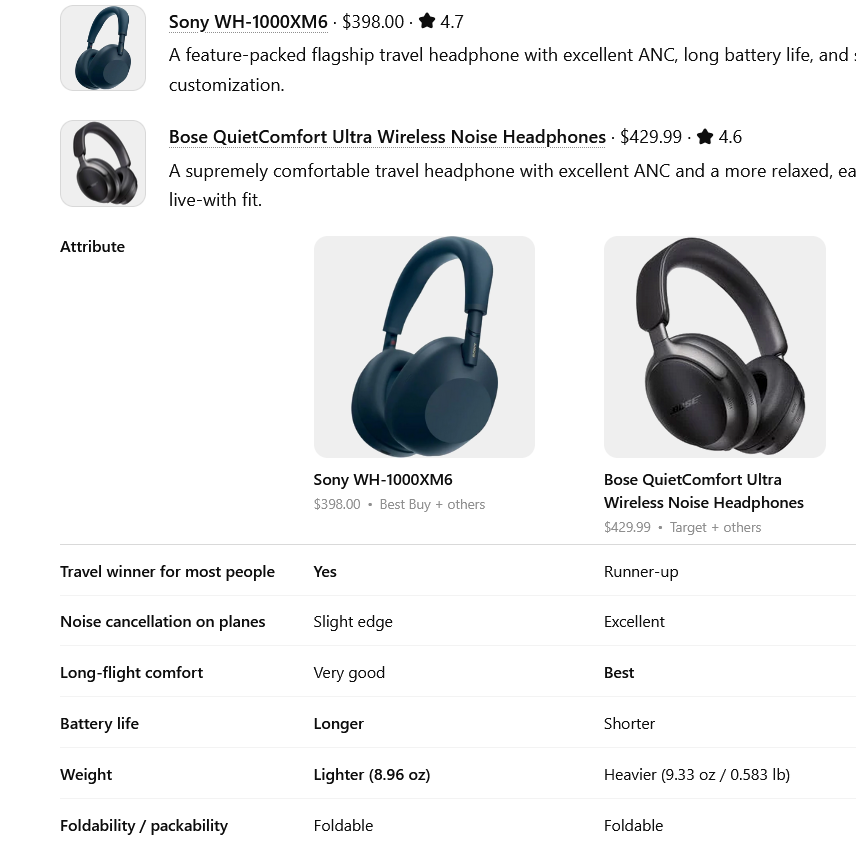Click the Best long-flight comfort value

(619, 672)
